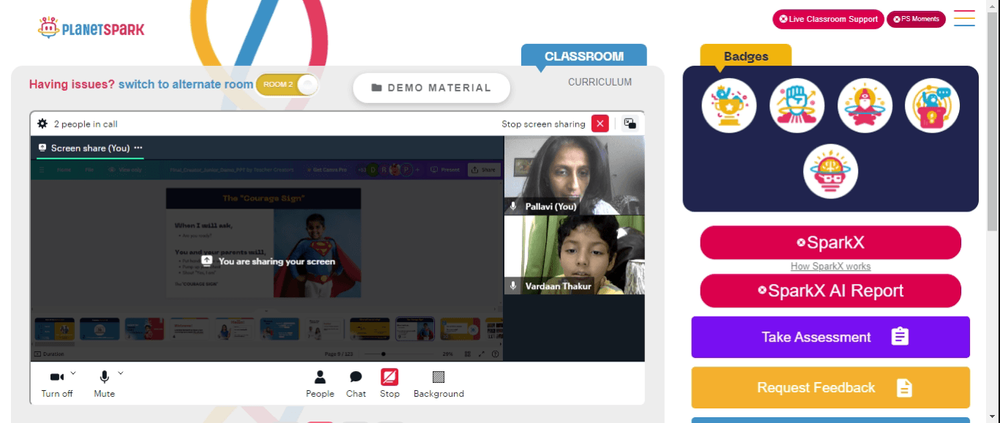Click the PlanetSpark logo

click(x=91, y=28)
